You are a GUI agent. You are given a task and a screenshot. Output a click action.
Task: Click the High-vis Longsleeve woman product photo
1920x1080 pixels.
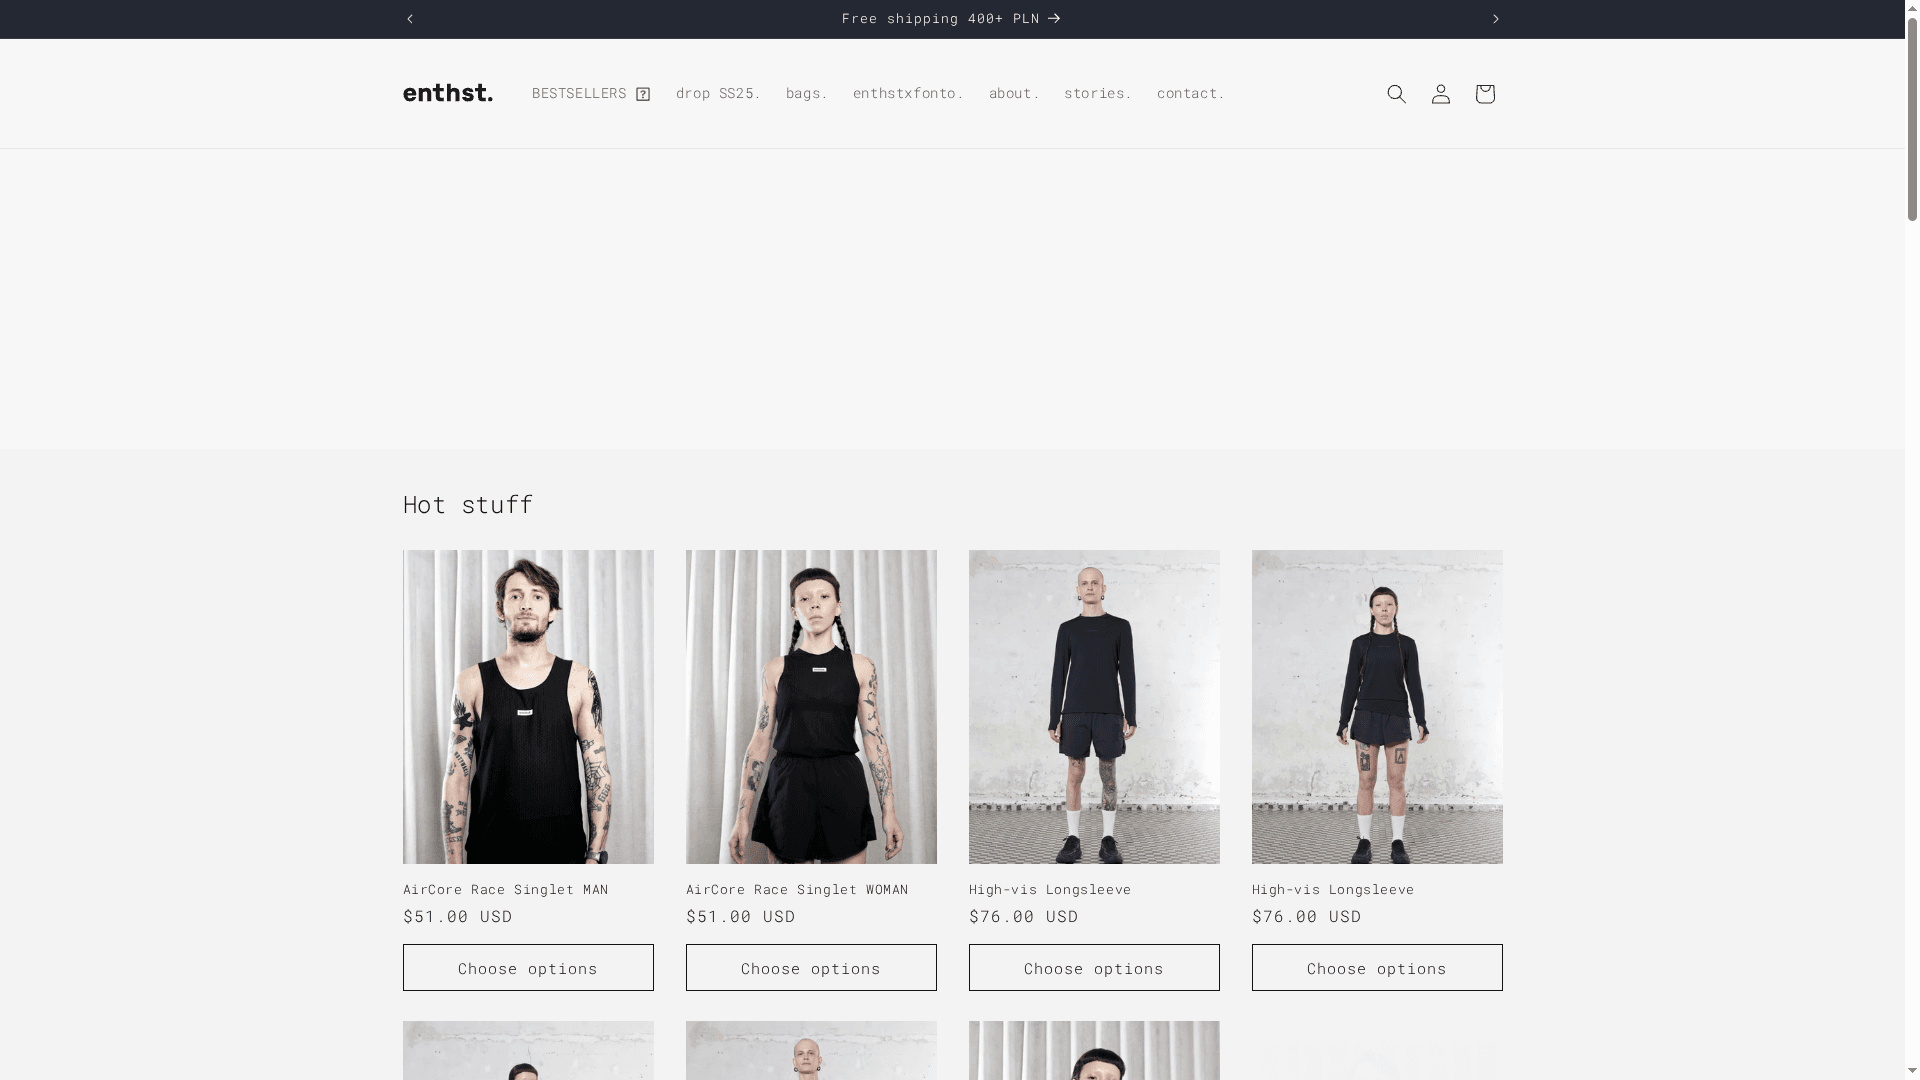pyautogui.click(x=1377, y=706)
